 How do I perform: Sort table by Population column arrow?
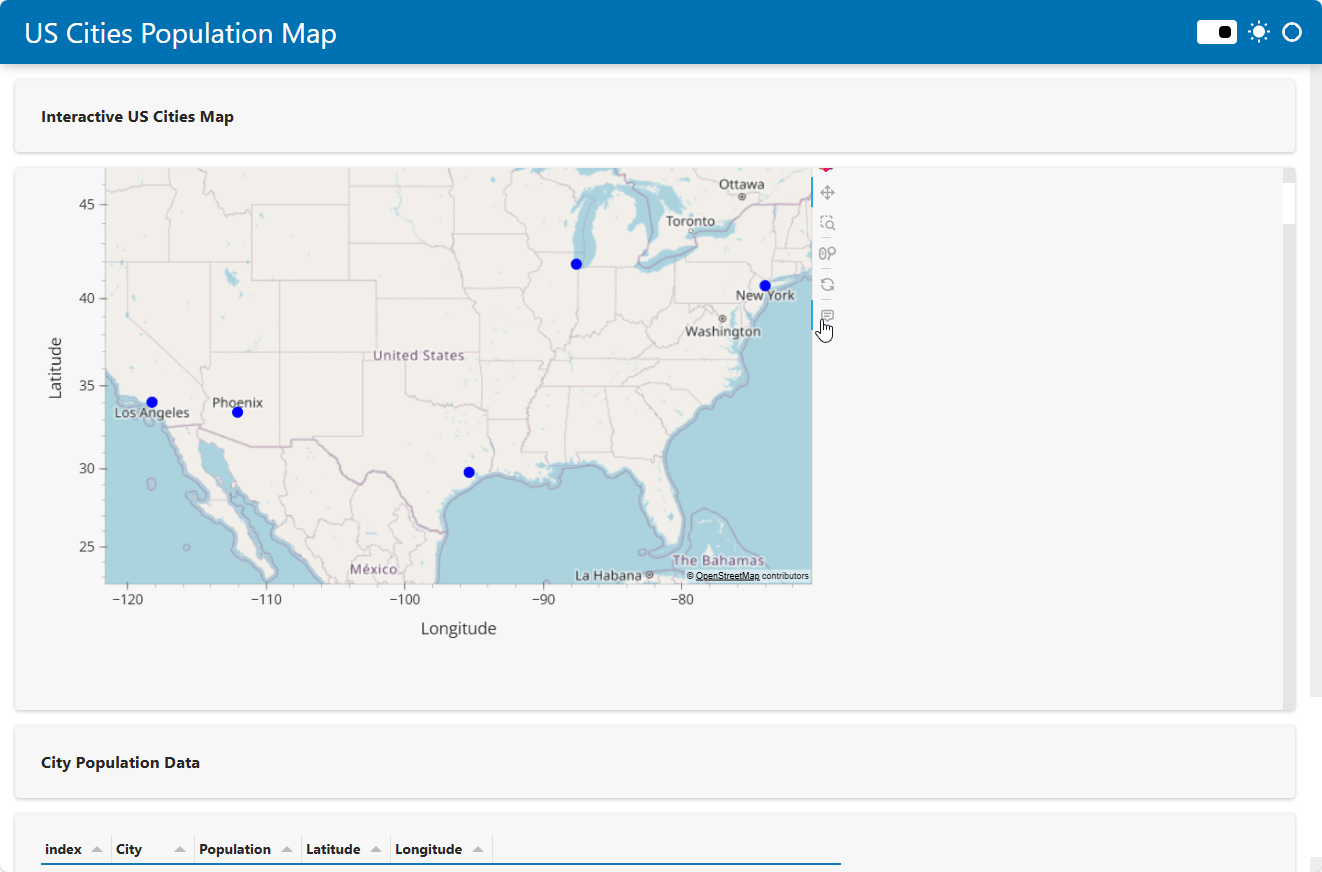tap(287, 849)
